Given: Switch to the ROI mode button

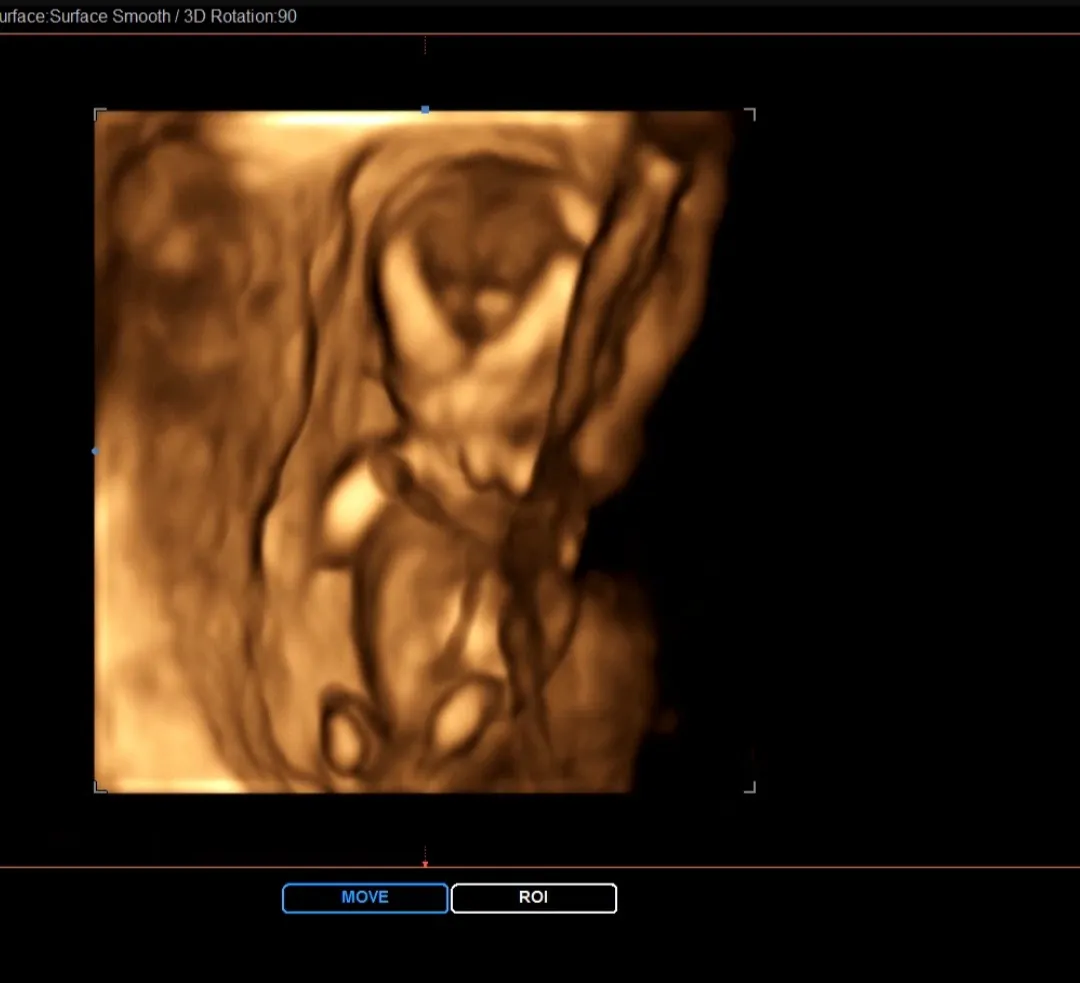Looking at the screenshot, I should (534, 898).
